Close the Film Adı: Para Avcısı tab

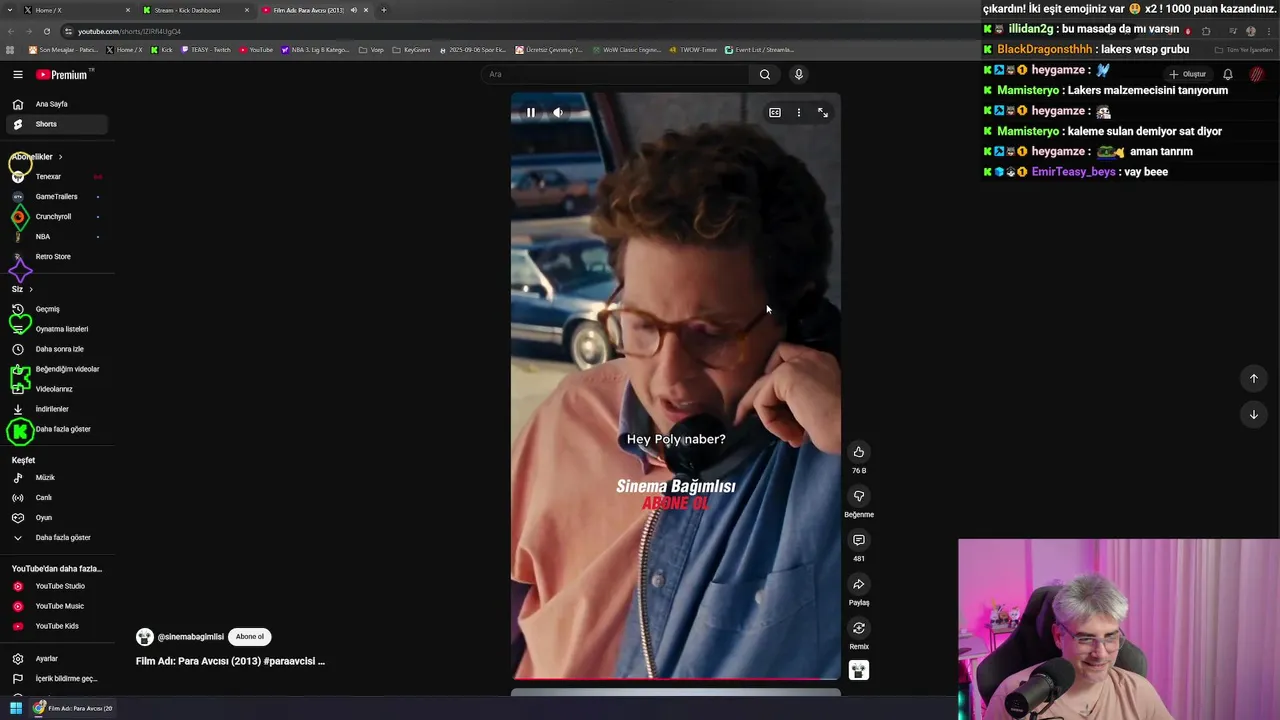(x=366, y=10)
